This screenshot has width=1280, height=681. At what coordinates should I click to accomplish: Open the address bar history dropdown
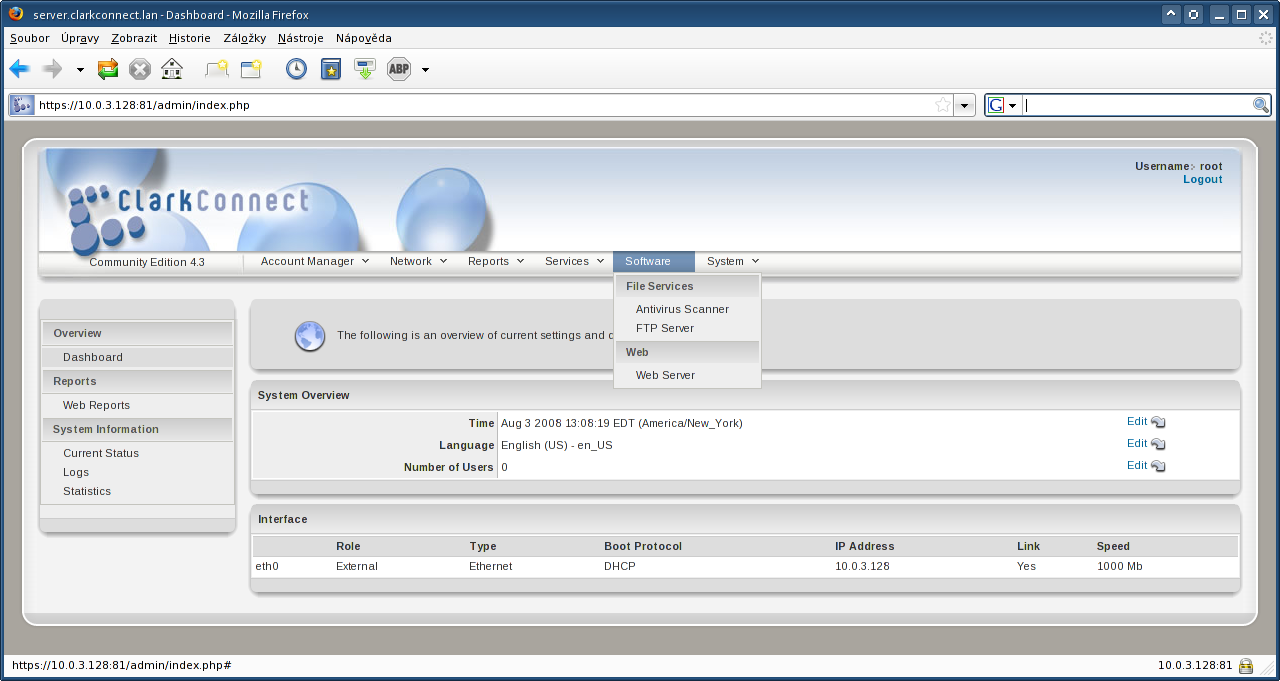click(x=965, y=105)
